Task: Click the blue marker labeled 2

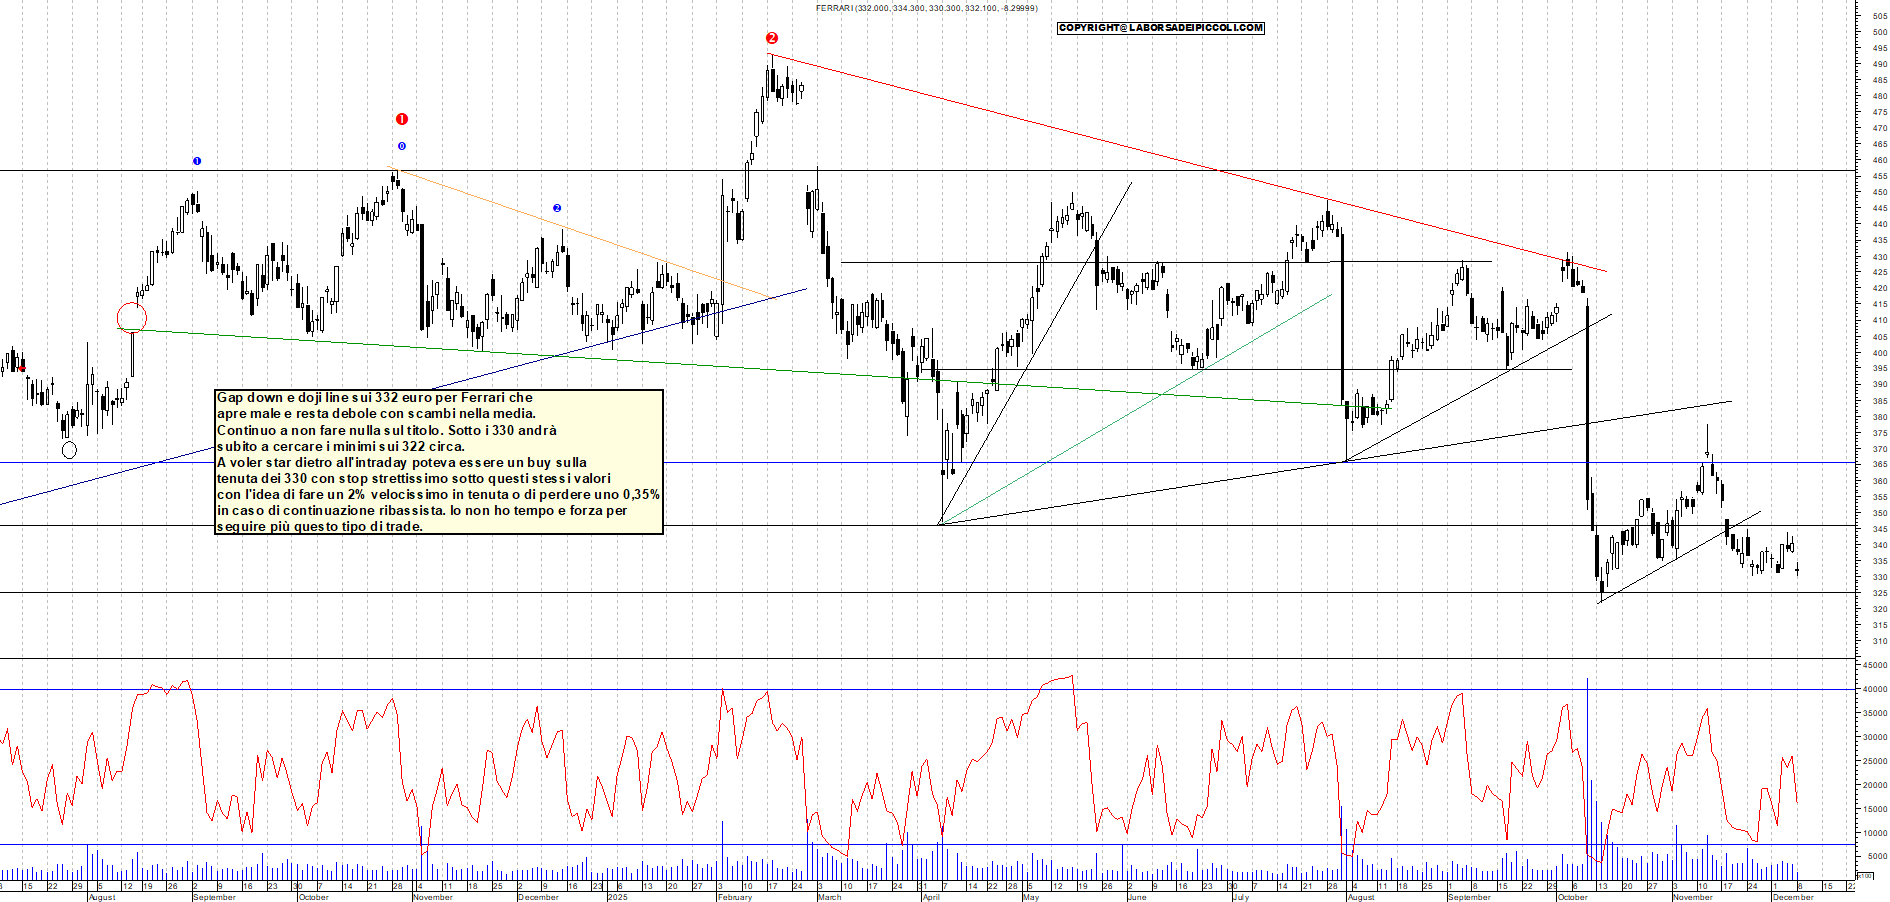Action: [x=557, y=208]
